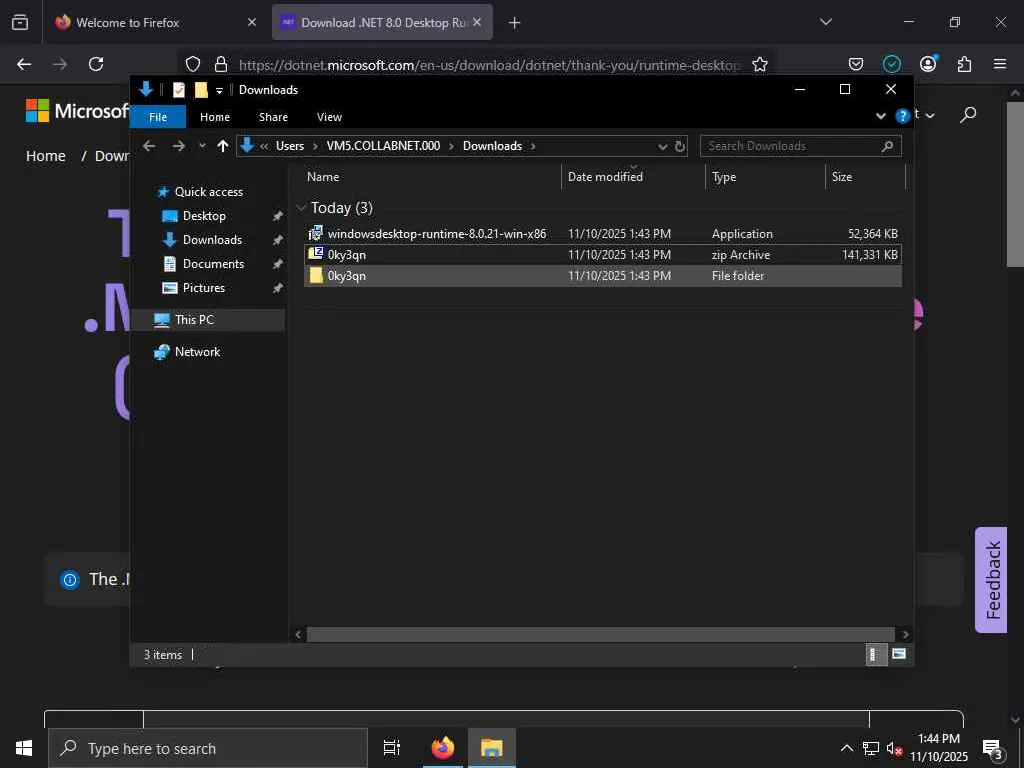Reload the Firefox page
The width and height of the screenshot is (1024, 768).
pos(96,64)
